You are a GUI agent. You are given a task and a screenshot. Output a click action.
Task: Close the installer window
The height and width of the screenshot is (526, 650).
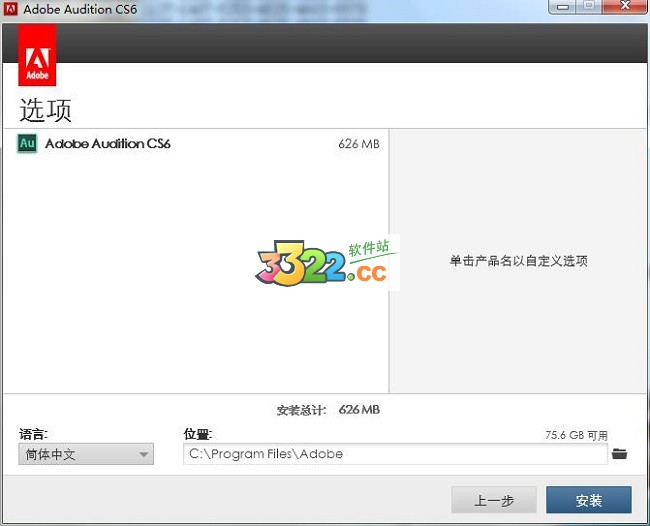coord(625,6)
